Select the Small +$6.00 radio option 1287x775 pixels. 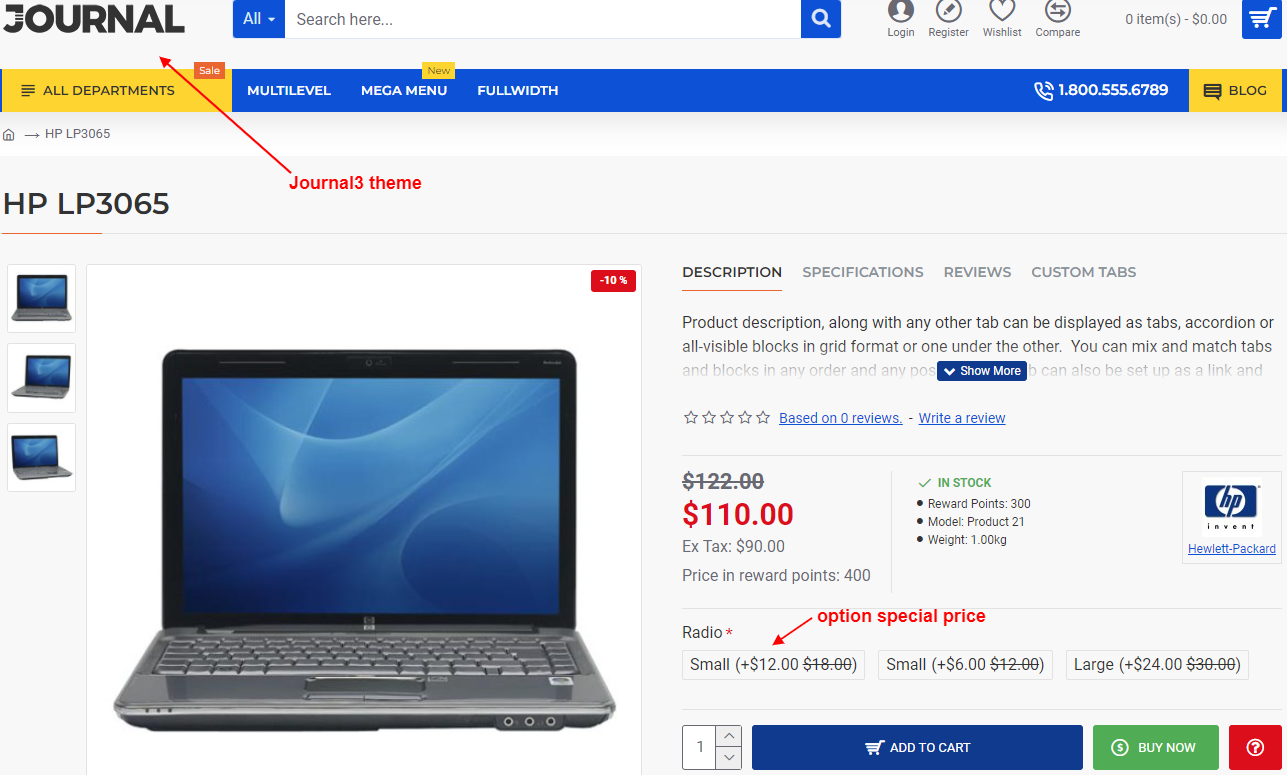[965, 665]
